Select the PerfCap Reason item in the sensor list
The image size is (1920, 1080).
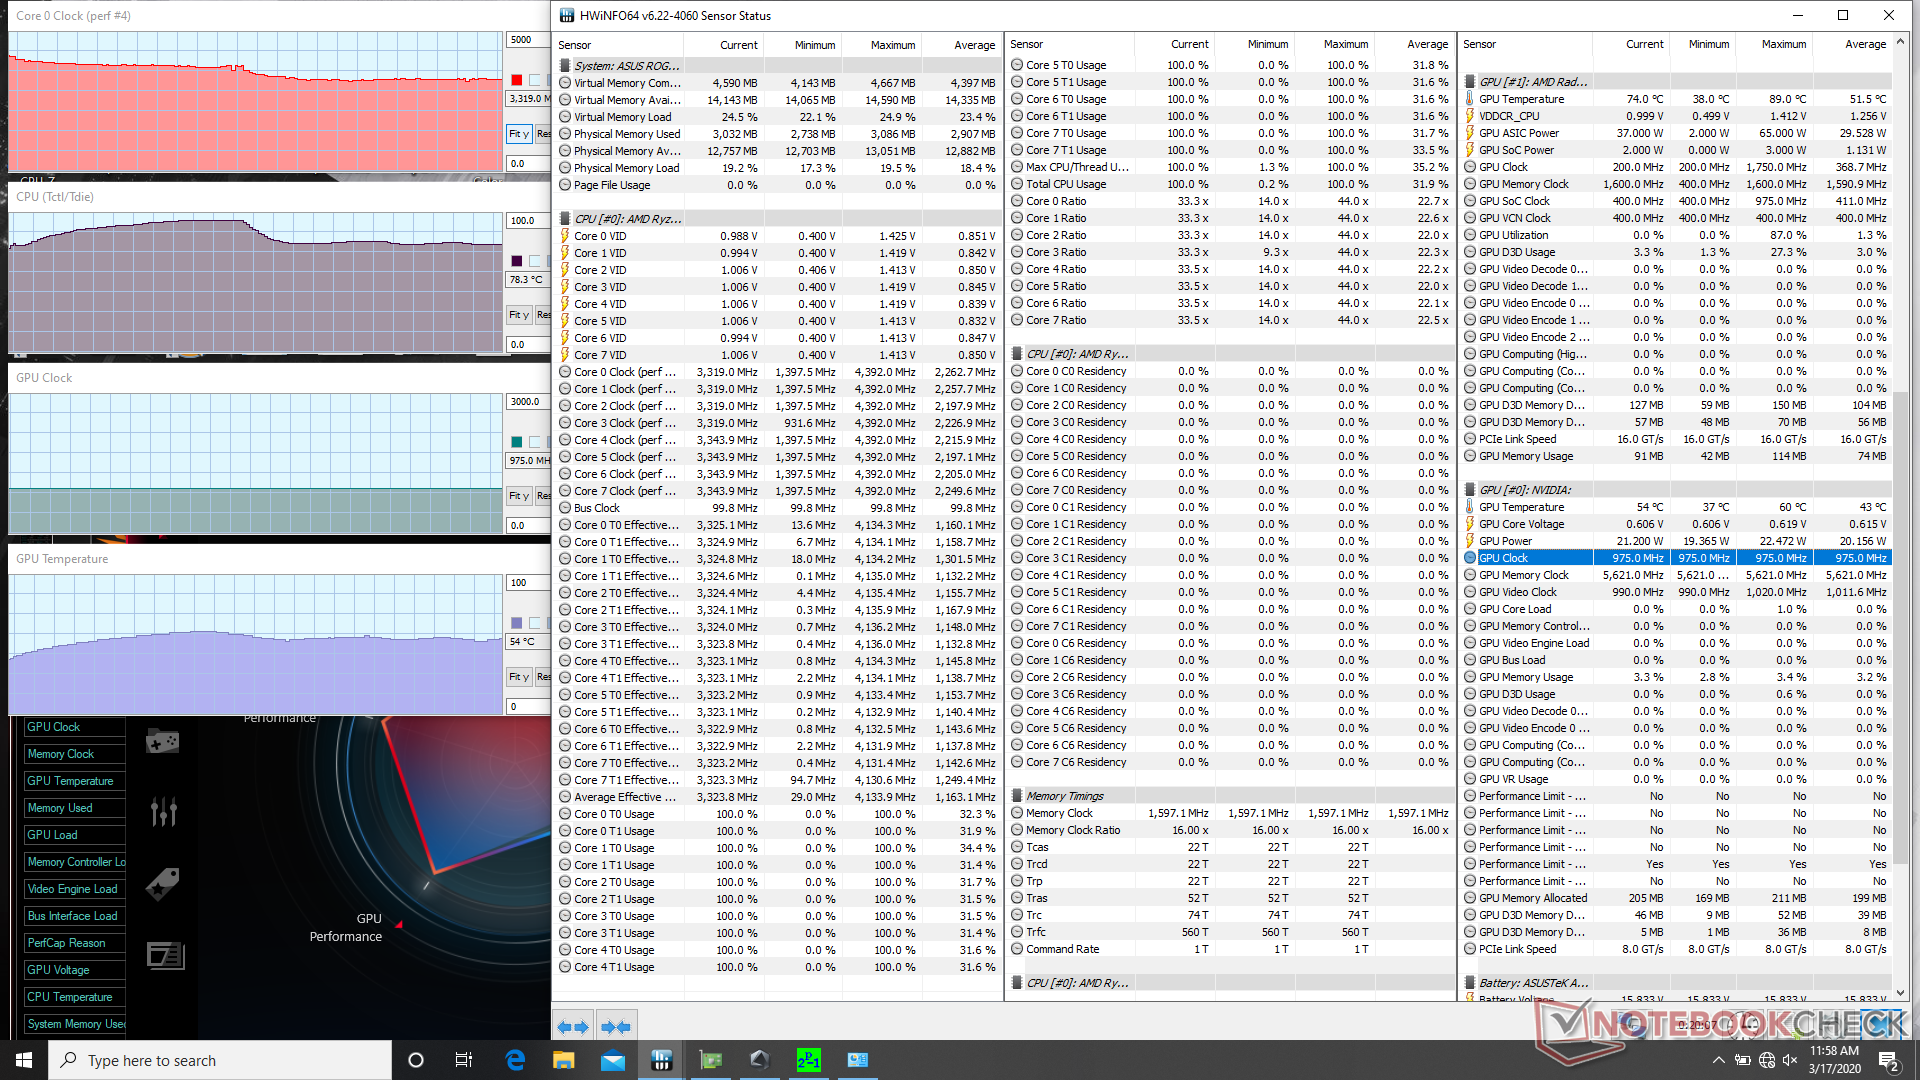(x=66, y=943)
